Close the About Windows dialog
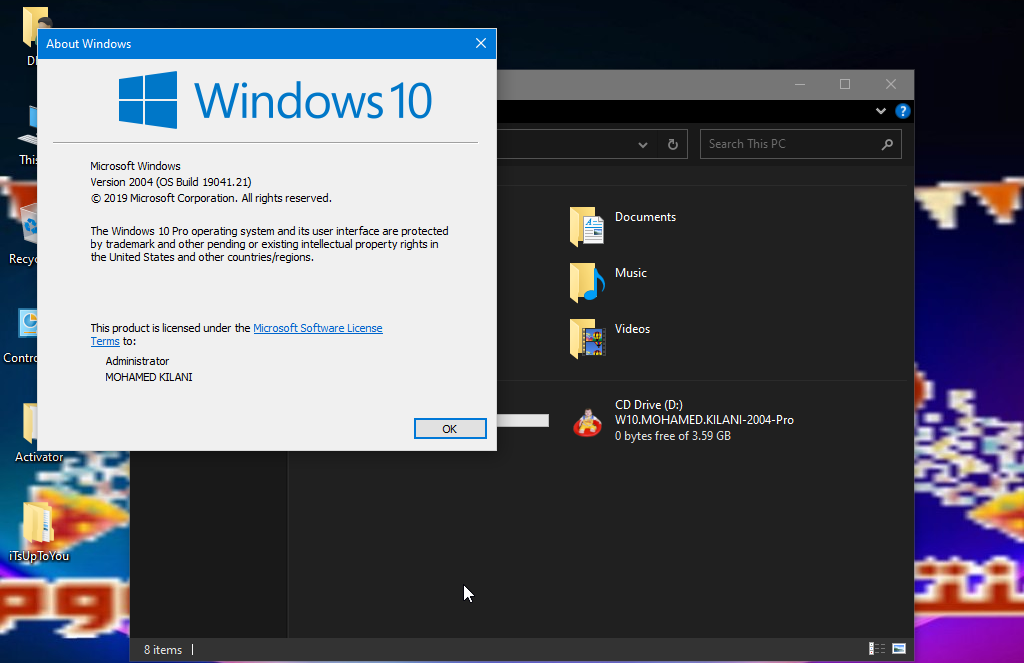 click(x=481, y=43)
